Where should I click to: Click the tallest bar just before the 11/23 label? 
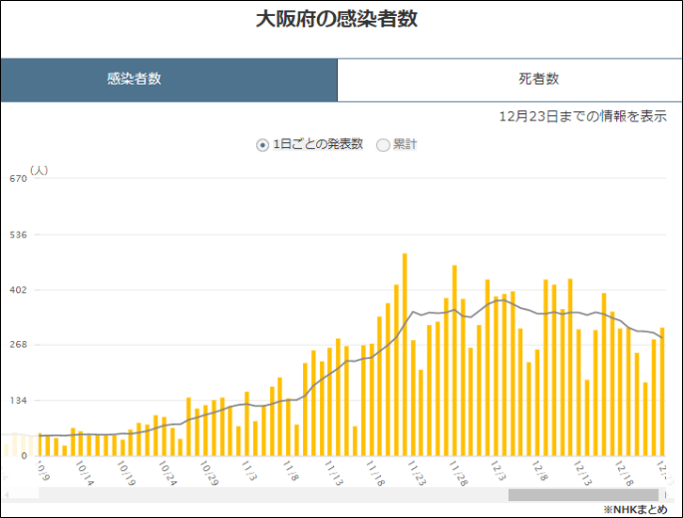click(405, 354)
